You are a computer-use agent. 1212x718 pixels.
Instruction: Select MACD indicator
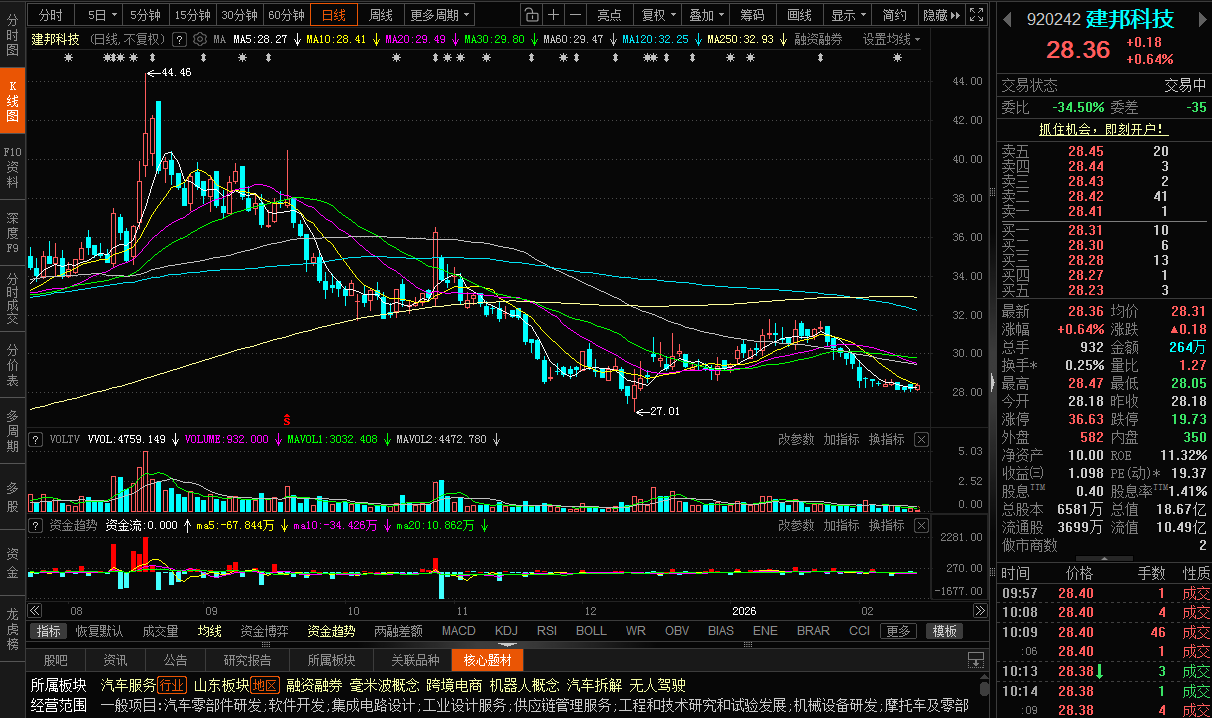pyautogui.click(x=459, y=631)
